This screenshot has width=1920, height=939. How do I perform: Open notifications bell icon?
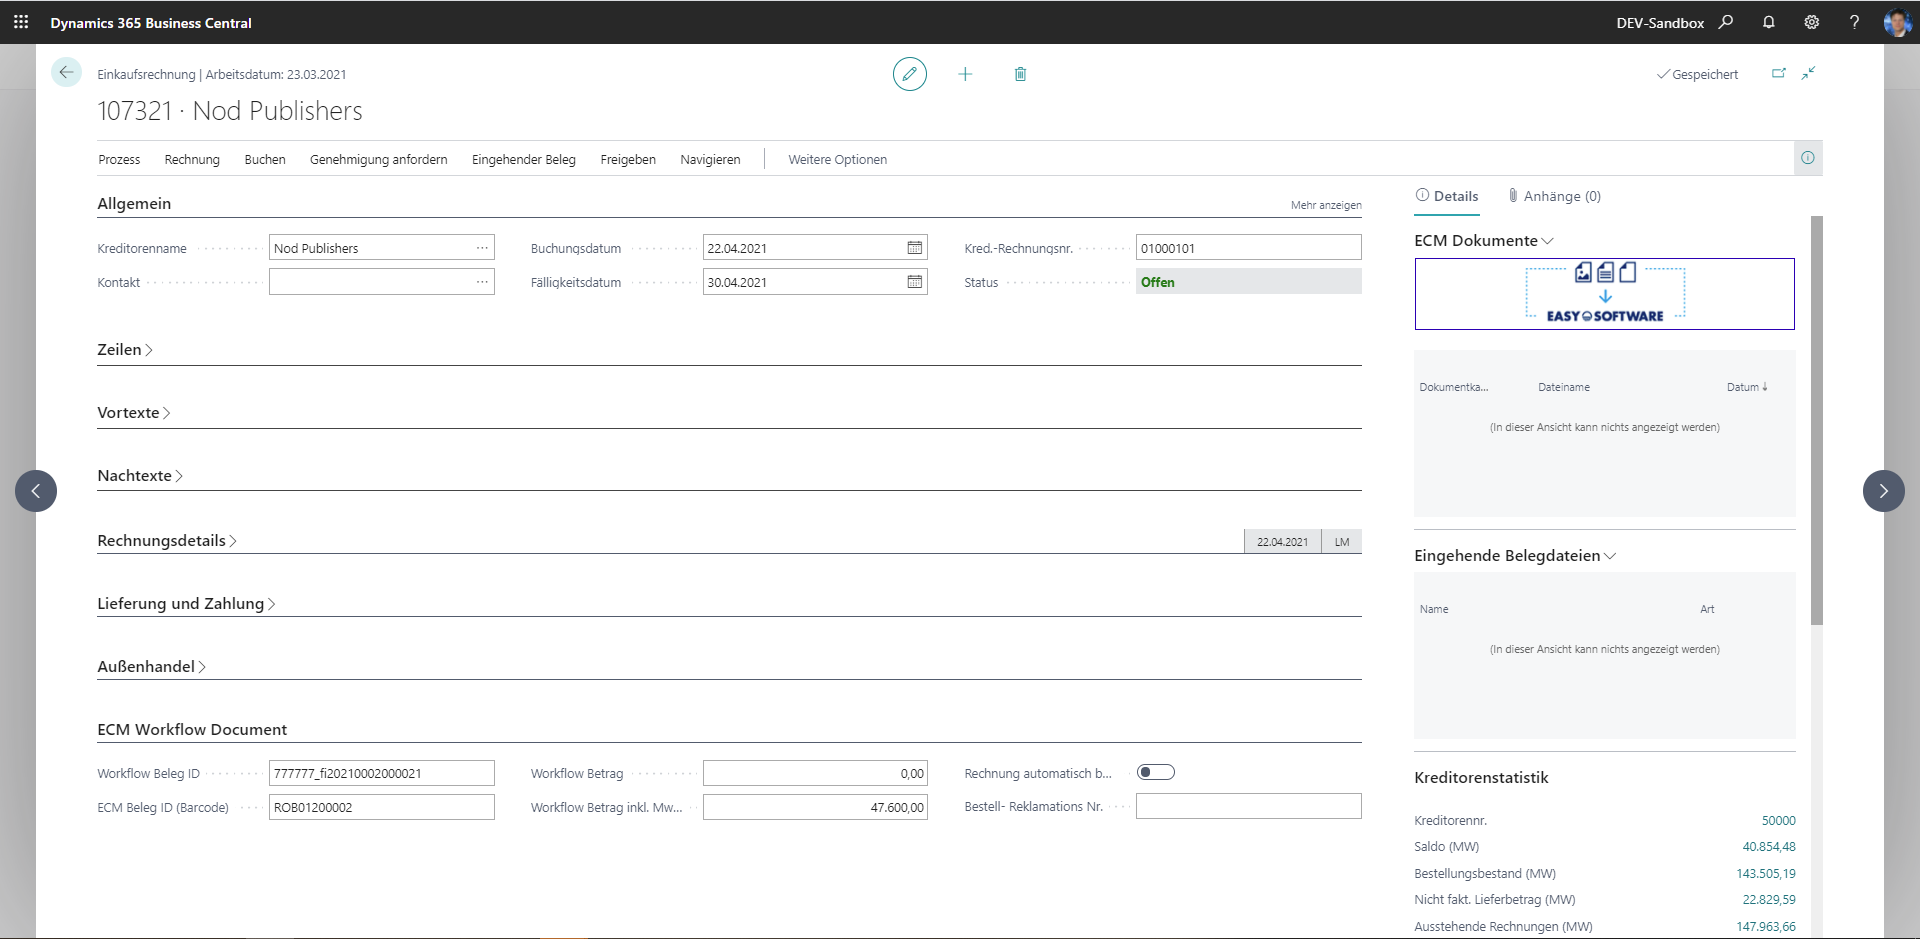coord(1769,22)
